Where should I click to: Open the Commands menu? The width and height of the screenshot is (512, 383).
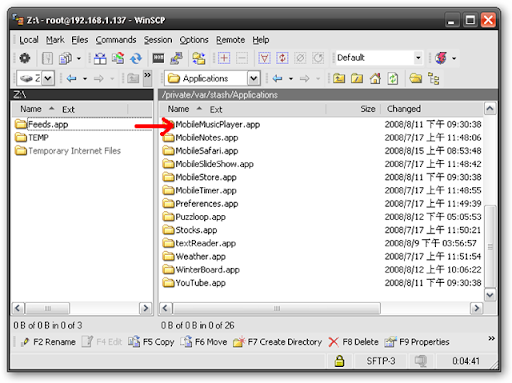[116, 40]
